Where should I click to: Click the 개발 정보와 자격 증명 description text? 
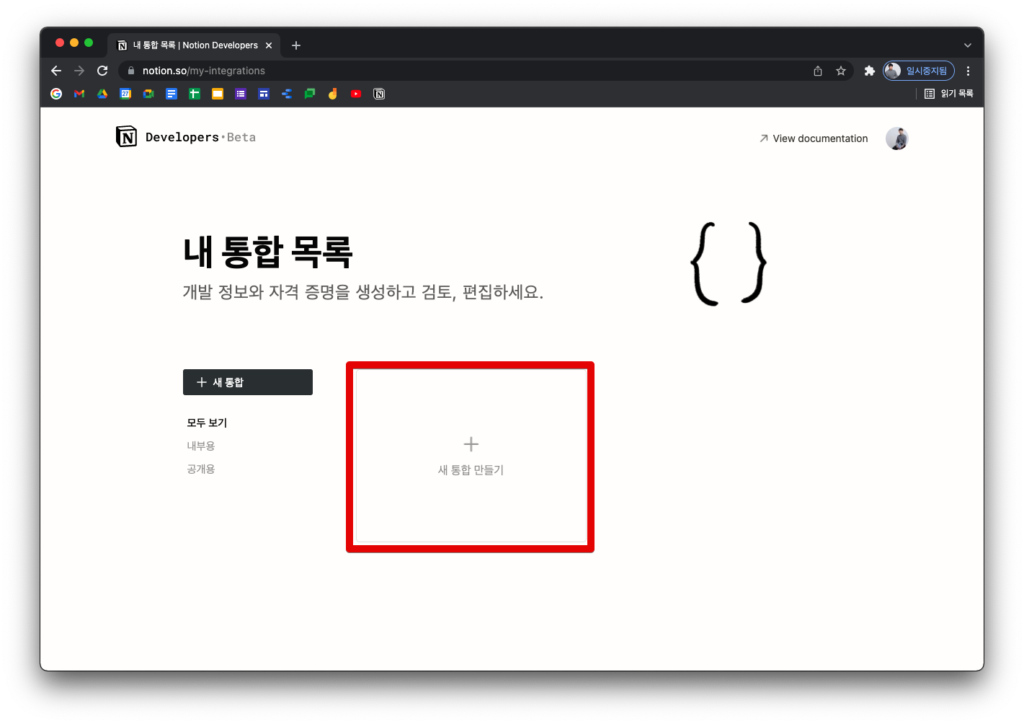tap(362, 292)
